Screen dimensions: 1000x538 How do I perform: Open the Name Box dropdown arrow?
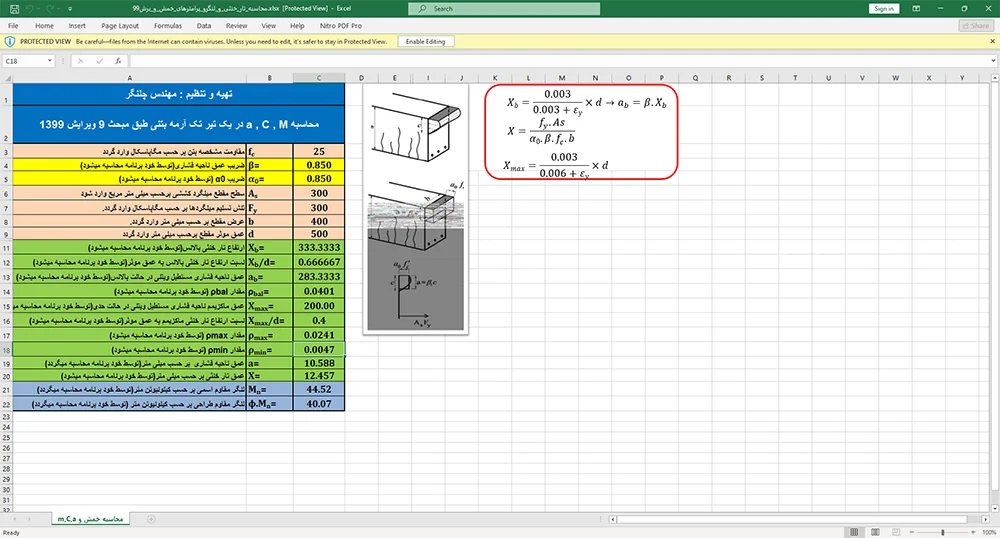coord(50,61)
